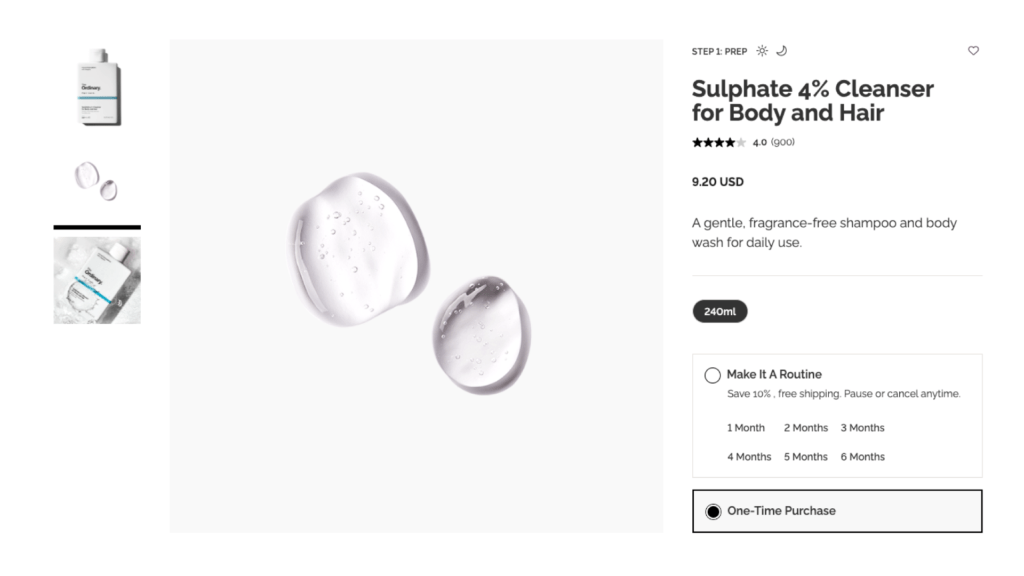Image resolution: width=1024 pixels, height=576 pixels.
Task: Click the moon nighttime-use icon
Action: click(x=782, y=51)
